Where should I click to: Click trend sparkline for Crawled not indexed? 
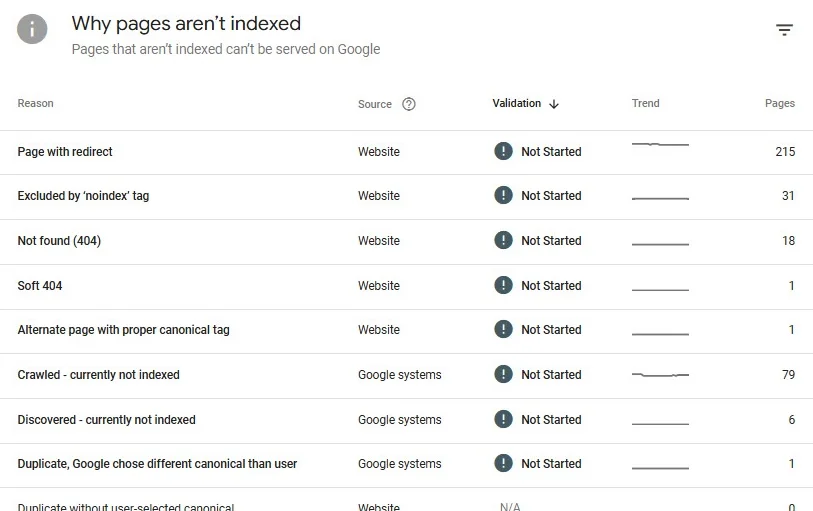pos(660,375)
